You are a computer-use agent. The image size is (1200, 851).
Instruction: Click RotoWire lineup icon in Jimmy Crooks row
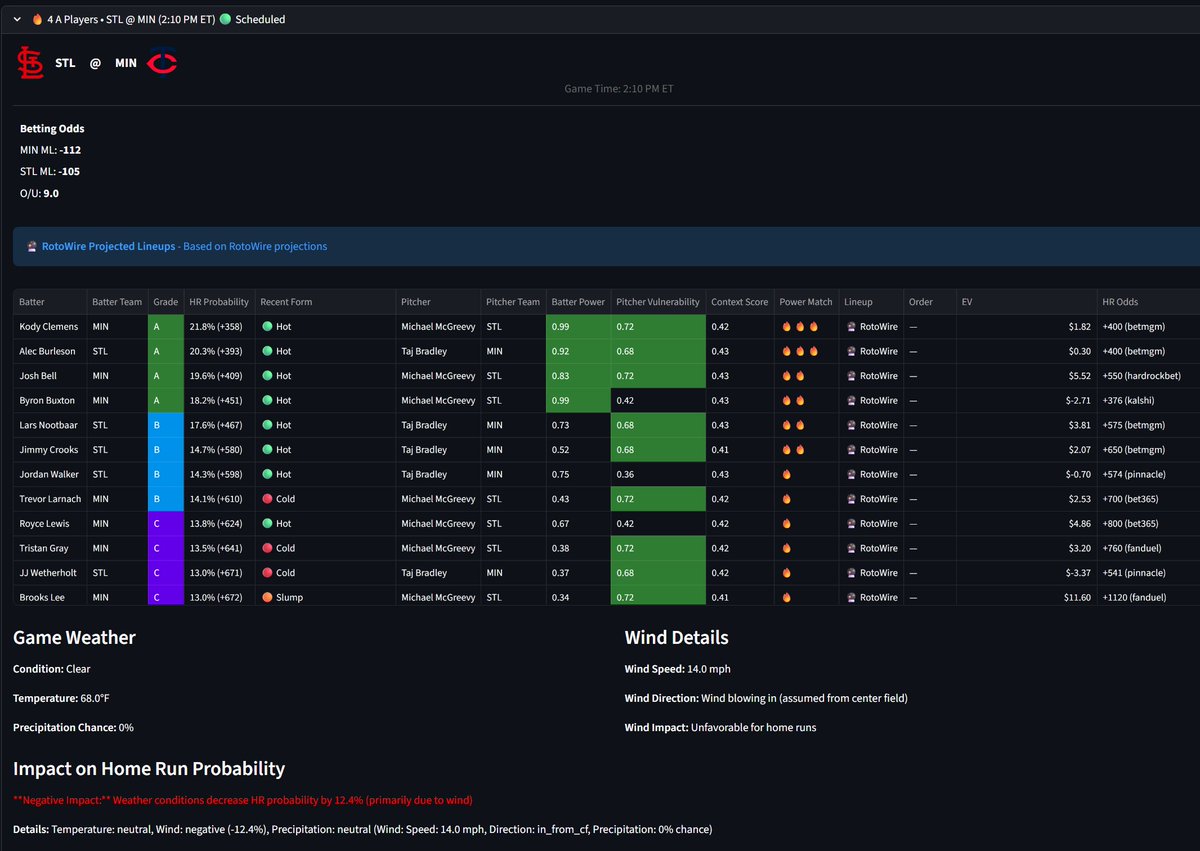click(x=852, y=450)
